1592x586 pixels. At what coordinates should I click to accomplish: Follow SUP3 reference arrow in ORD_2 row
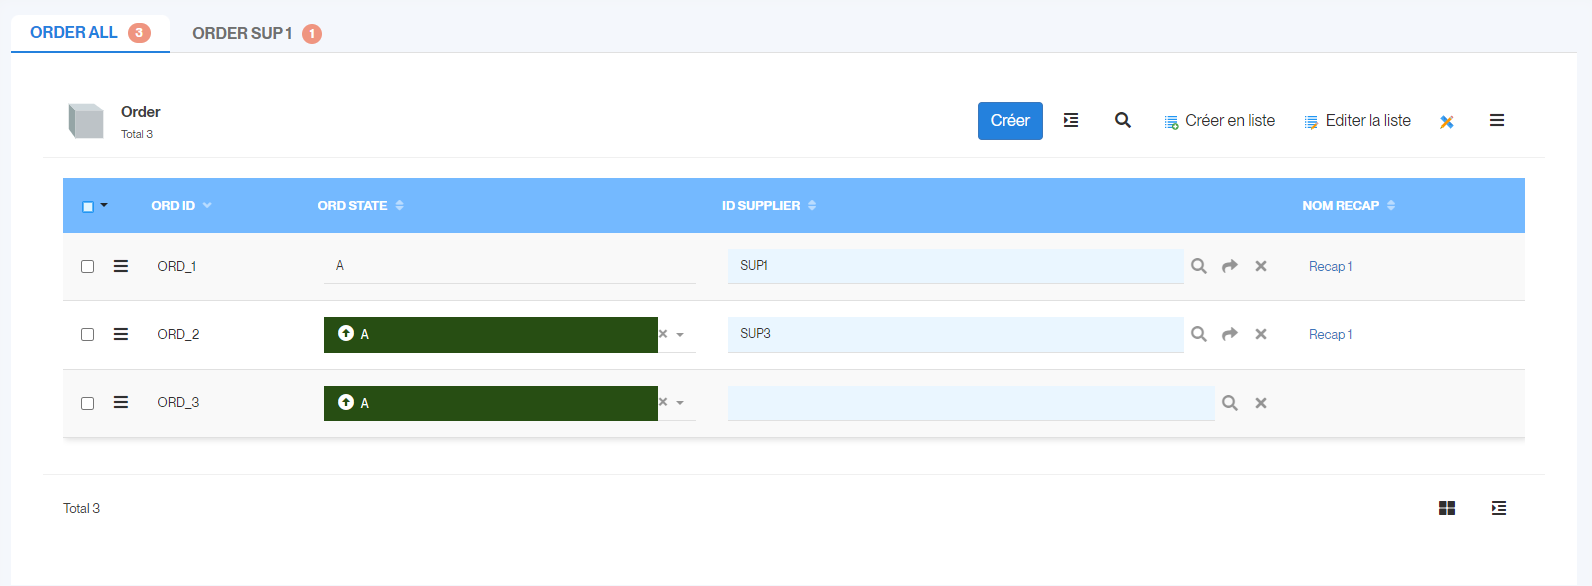click(1230, 334)
